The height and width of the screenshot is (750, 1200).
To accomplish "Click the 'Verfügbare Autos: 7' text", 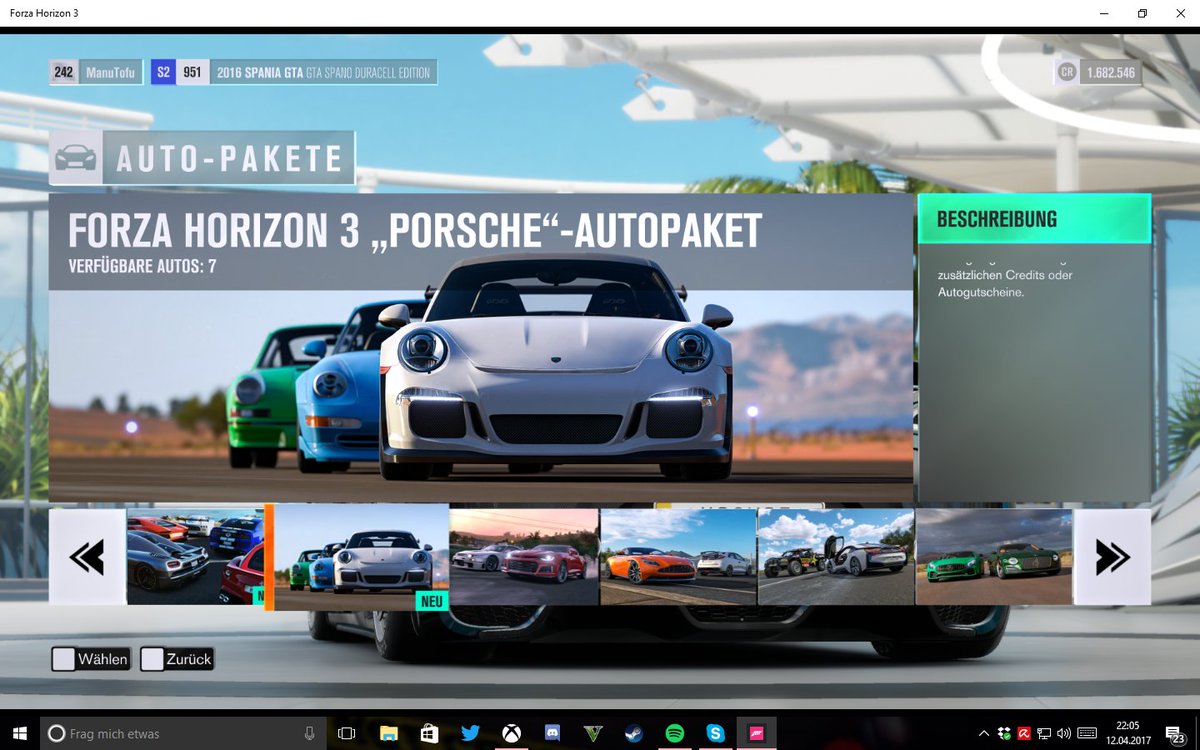I will click(x=142, y=267).
